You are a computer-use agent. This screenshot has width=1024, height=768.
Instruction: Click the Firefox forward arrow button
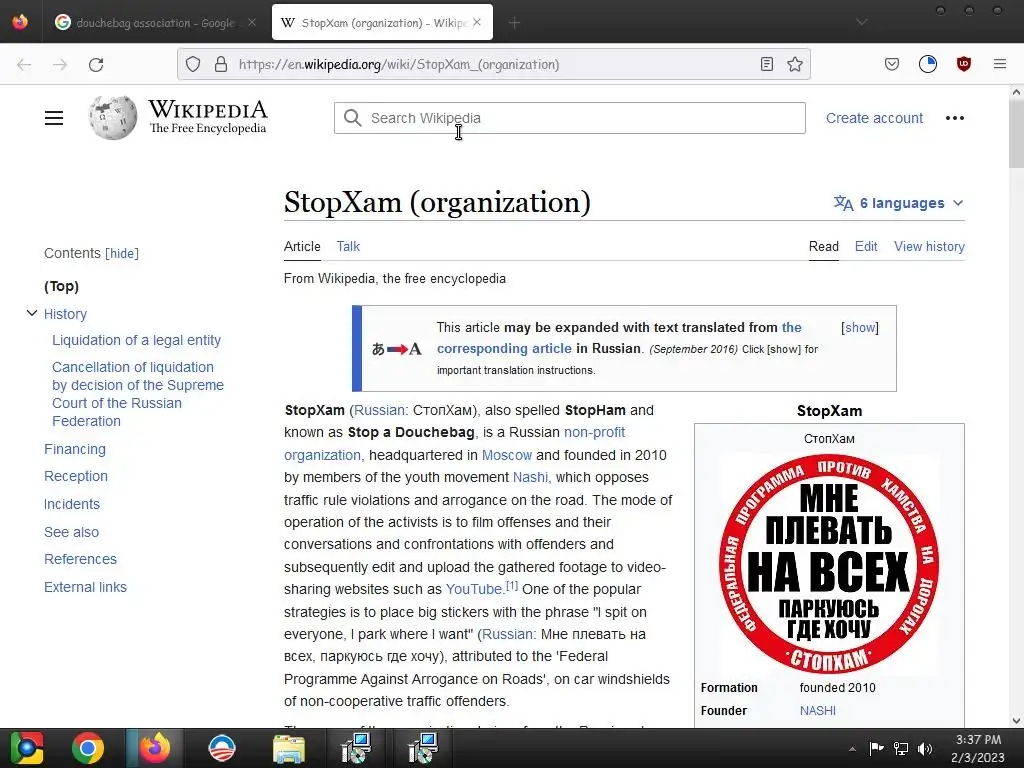tap(60, 64)
